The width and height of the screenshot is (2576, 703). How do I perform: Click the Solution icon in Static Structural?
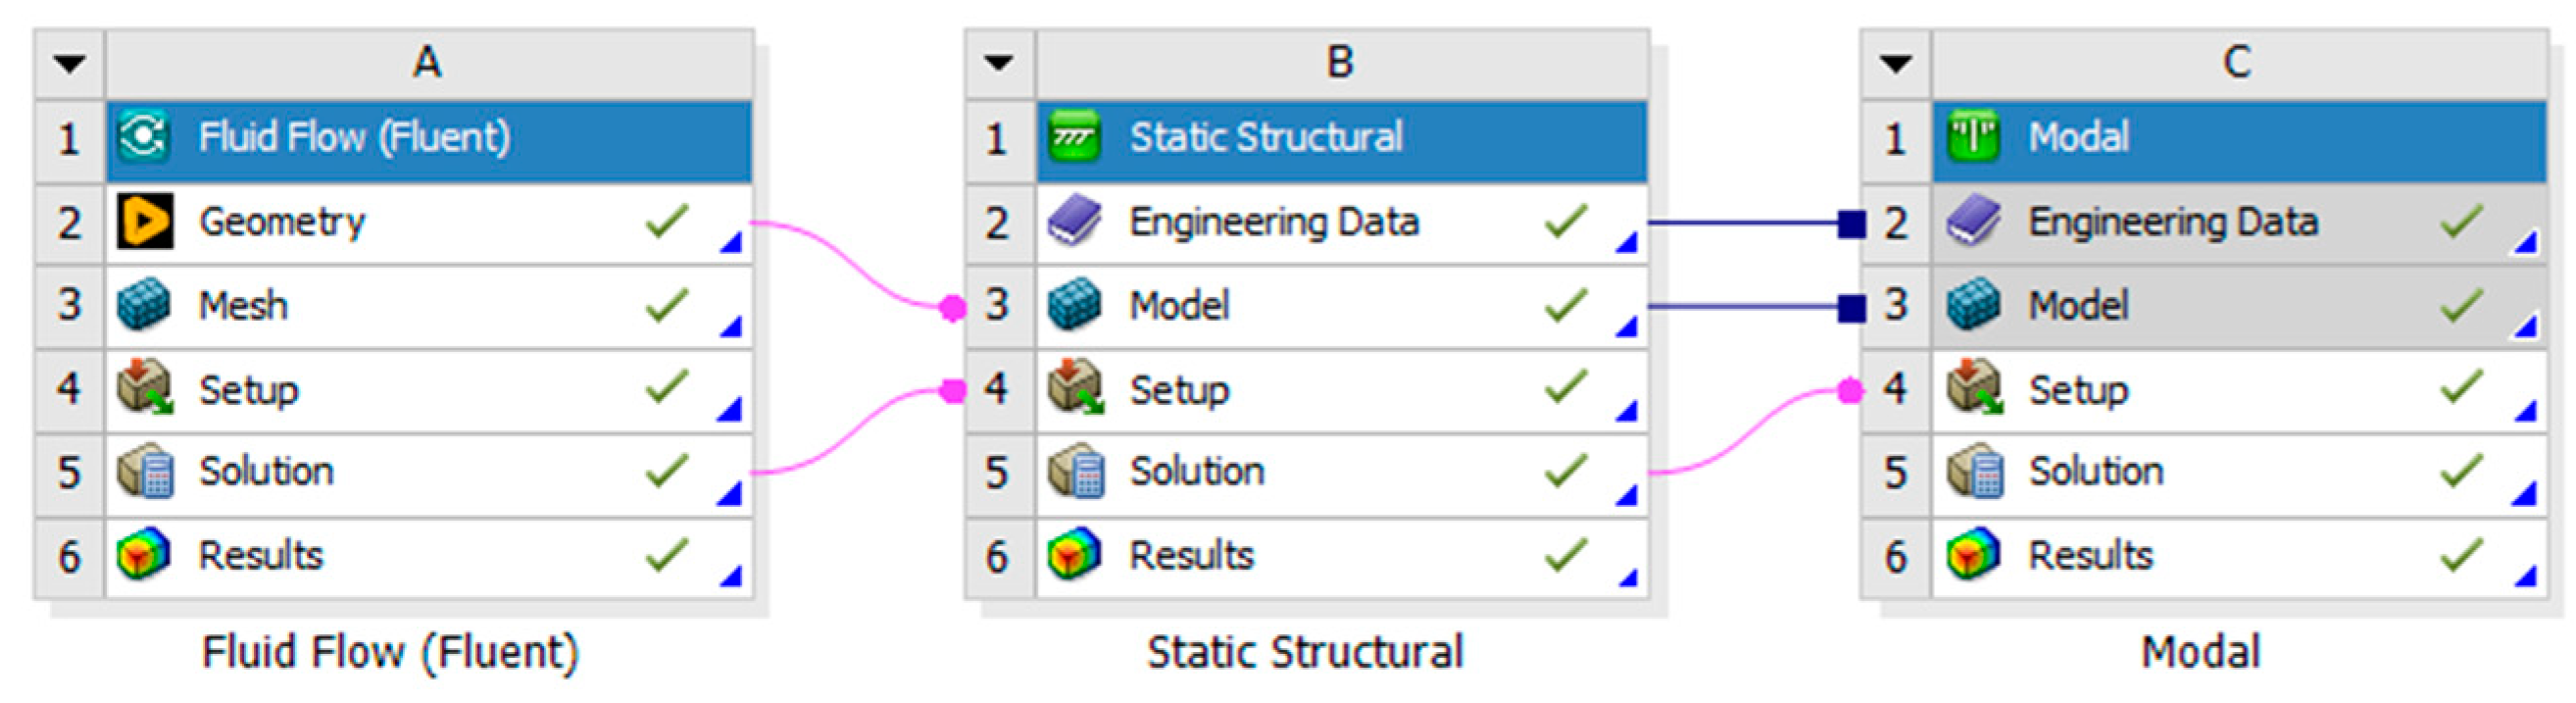point(1074,472)
